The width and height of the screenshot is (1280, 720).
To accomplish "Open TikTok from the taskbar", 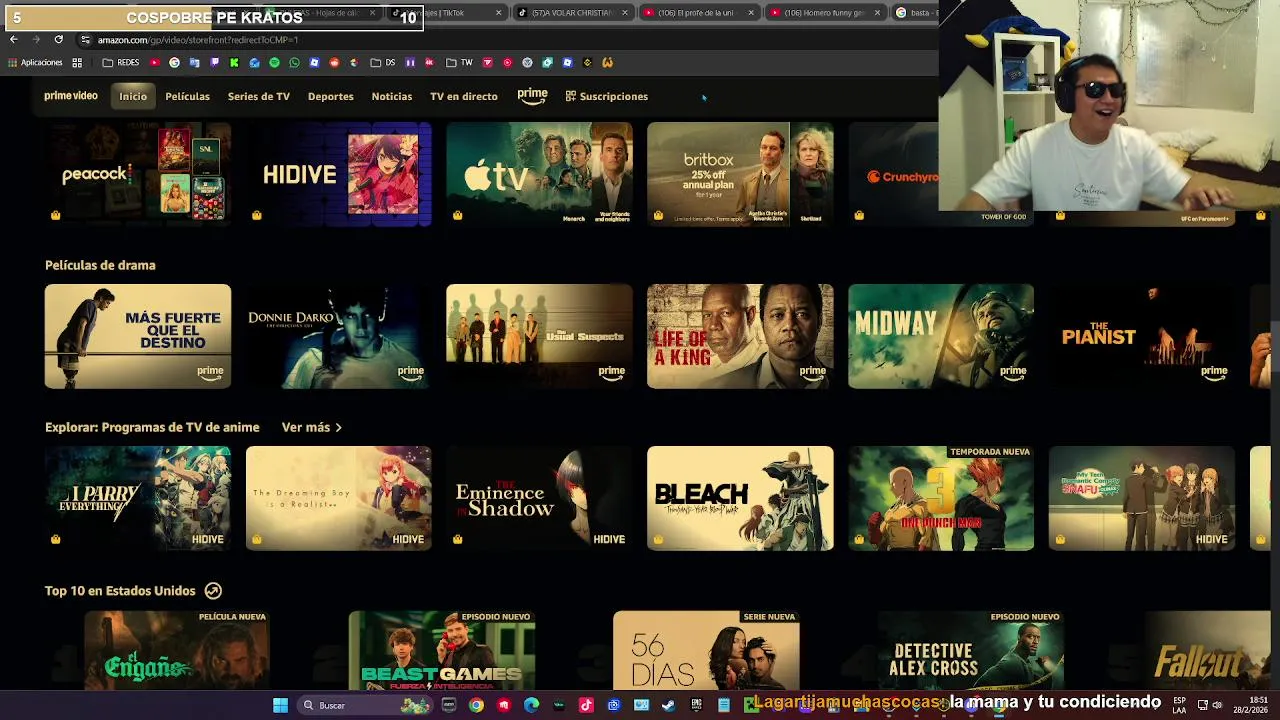I will [586, 705].
